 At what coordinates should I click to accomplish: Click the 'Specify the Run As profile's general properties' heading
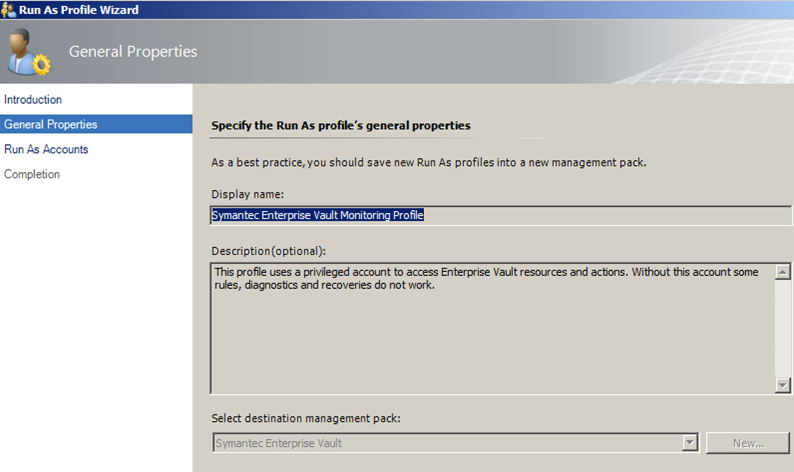click(341, 125)
